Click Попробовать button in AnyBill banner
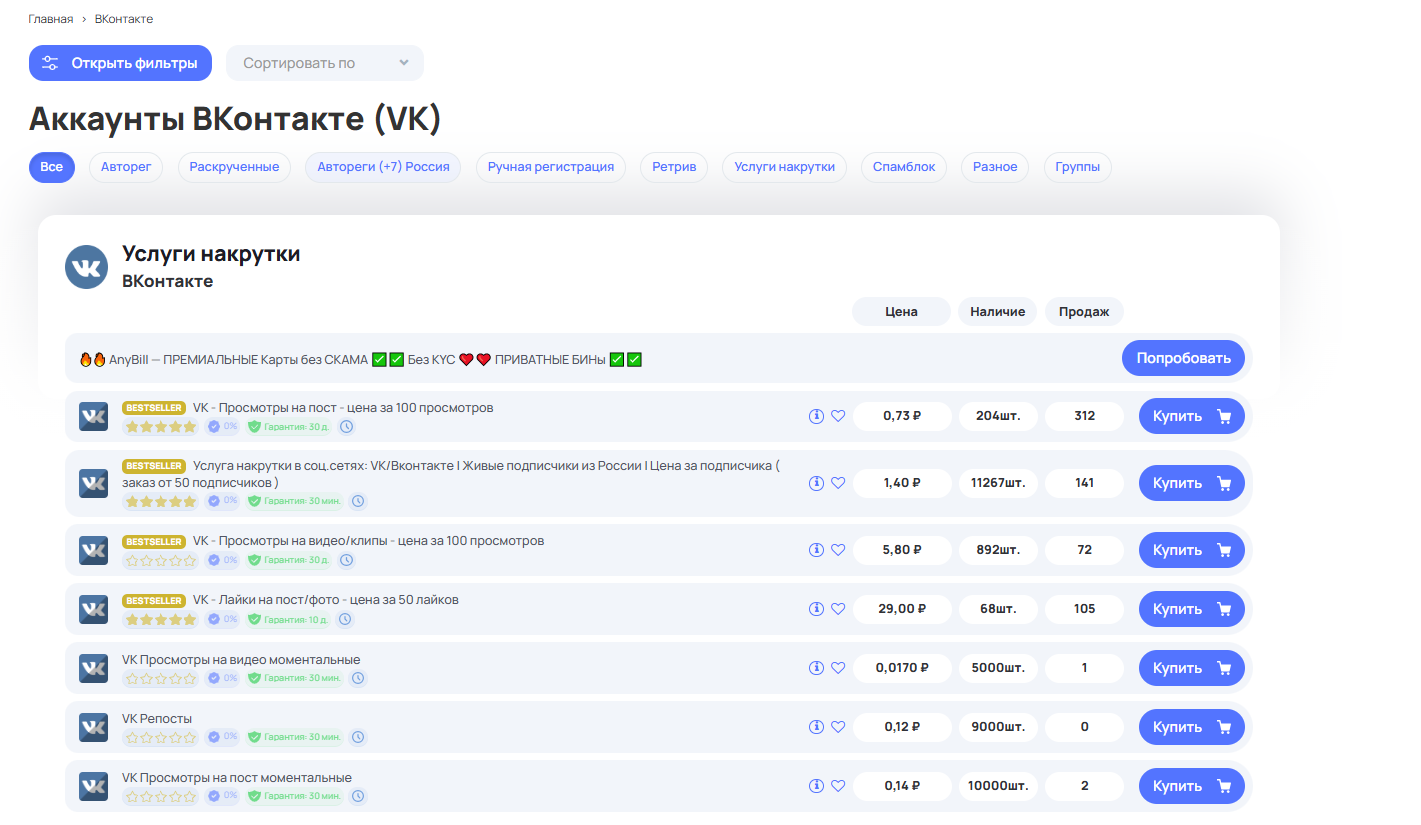 pyautogui.click(x=1183, y=358)
